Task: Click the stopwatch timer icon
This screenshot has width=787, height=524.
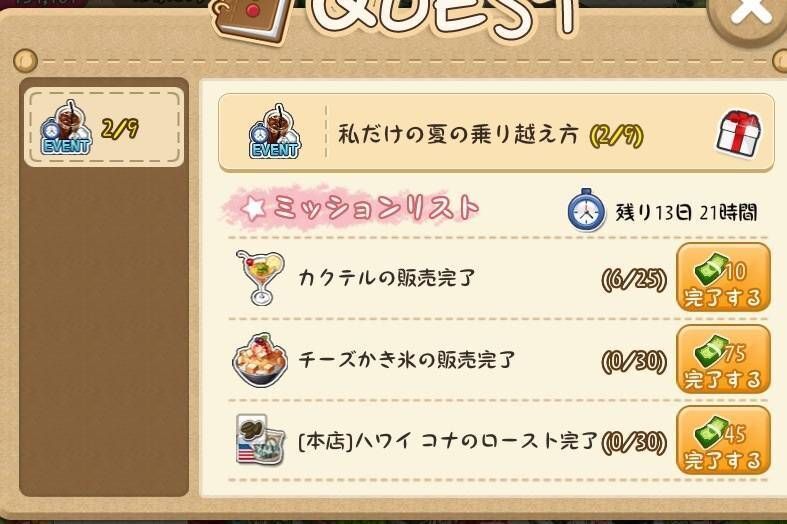Action: (585, 211)
